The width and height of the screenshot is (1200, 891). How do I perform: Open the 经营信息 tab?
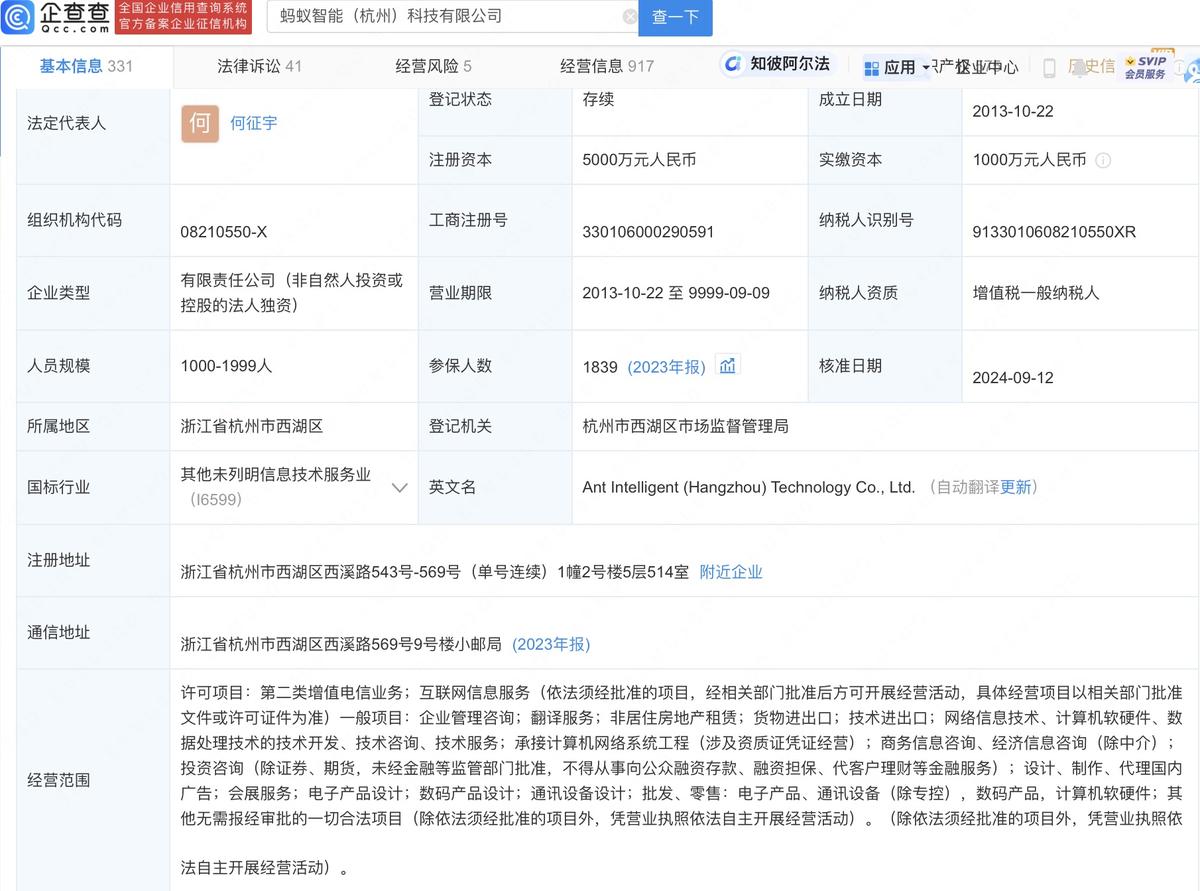(607, 66)
